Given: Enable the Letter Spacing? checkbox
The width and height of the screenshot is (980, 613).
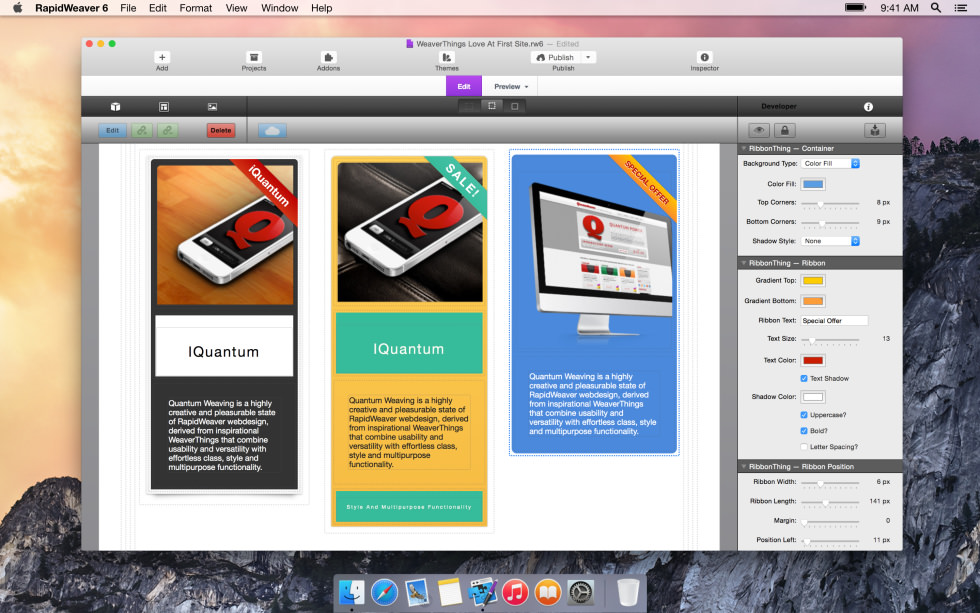Looking at the screenshot, I should (x=804, y=447).
